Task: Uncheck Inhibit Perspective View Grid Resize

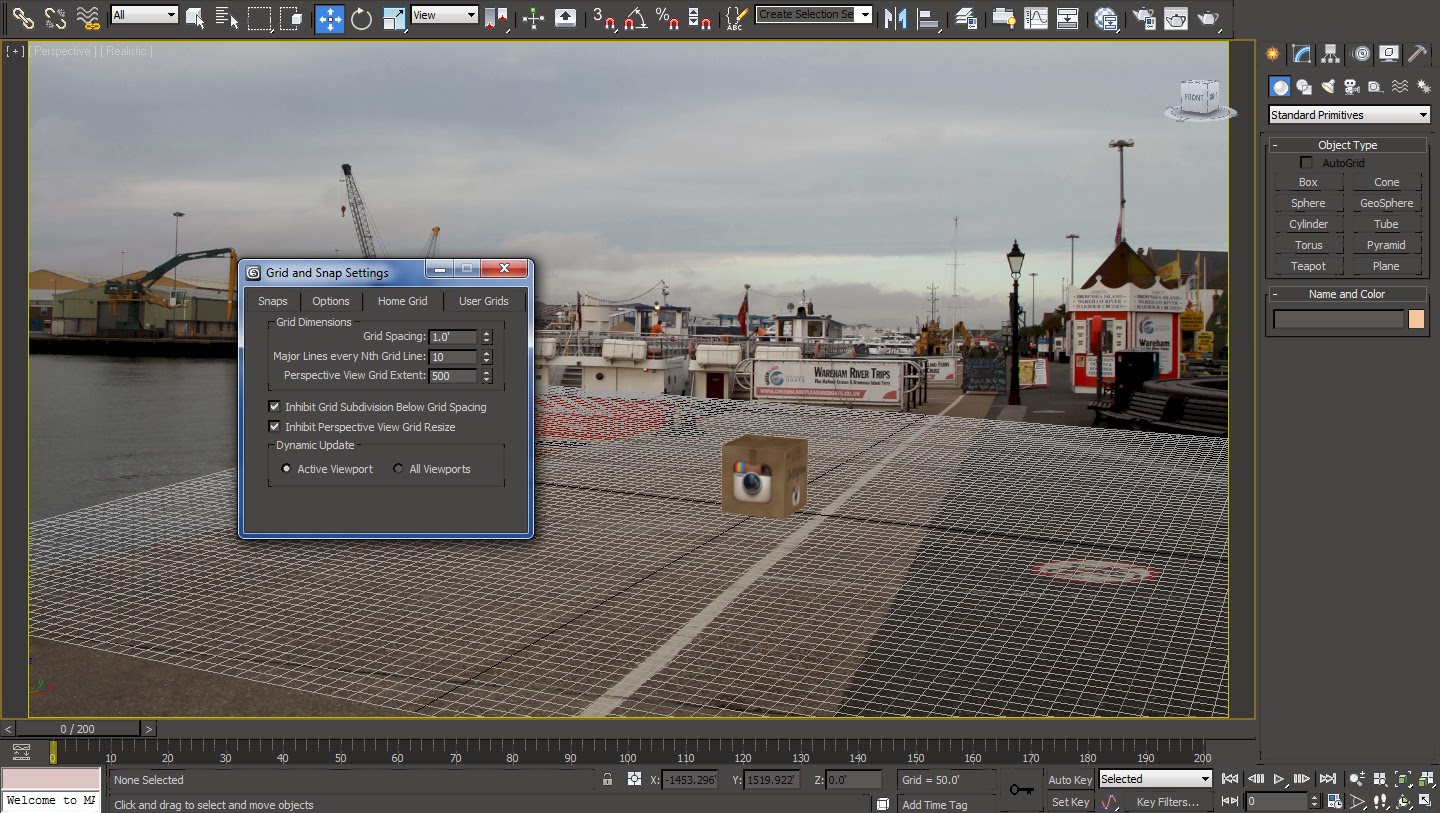Action: pos(275,427)
